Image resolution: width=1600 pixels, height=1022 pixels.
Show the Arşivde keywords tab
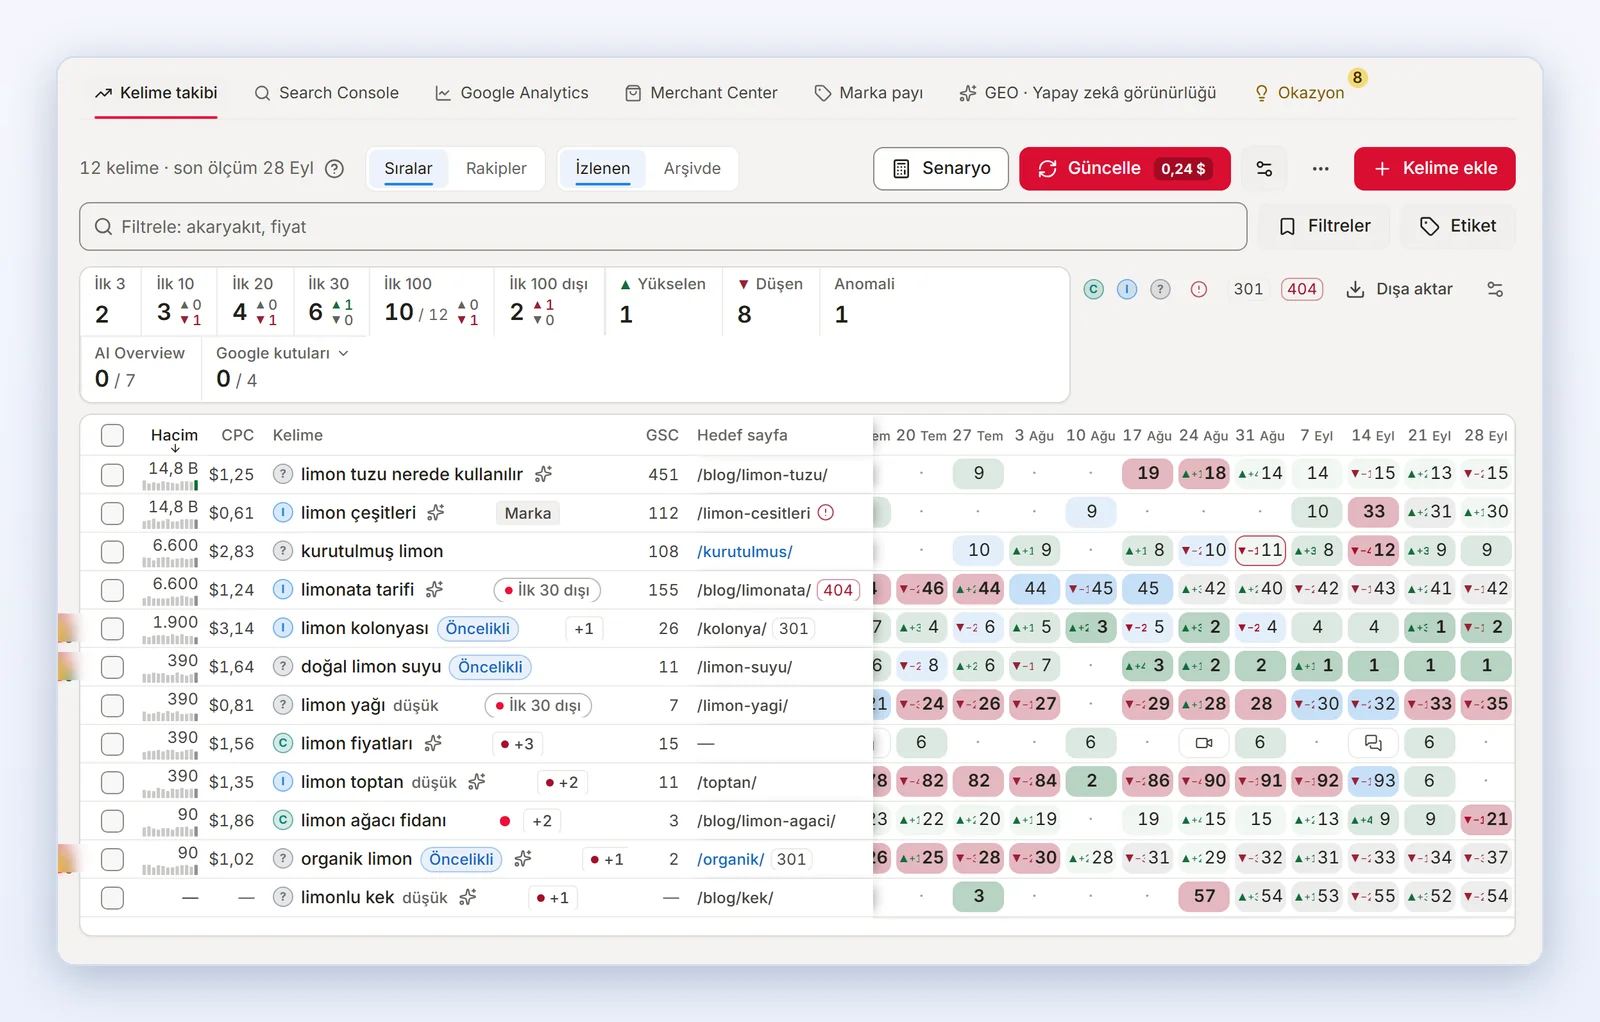click(x=692, y=168)
